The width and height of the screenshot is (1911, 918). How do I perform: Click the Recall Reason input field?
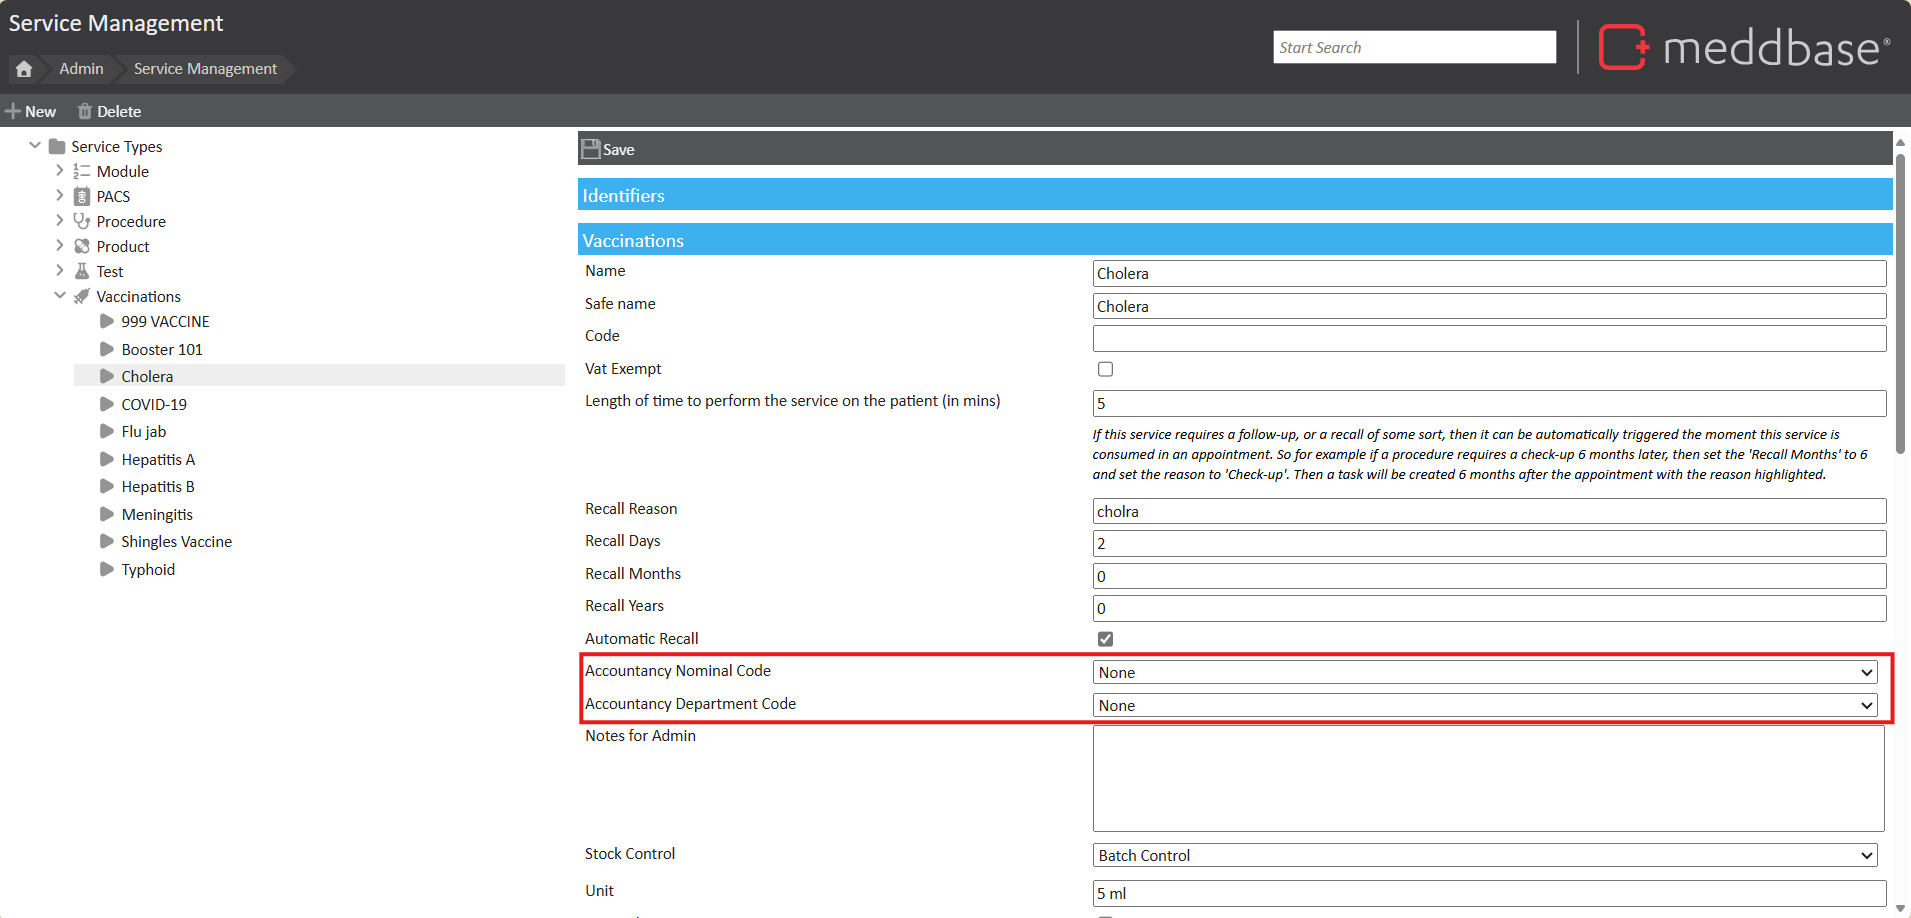click(1488, 511)
